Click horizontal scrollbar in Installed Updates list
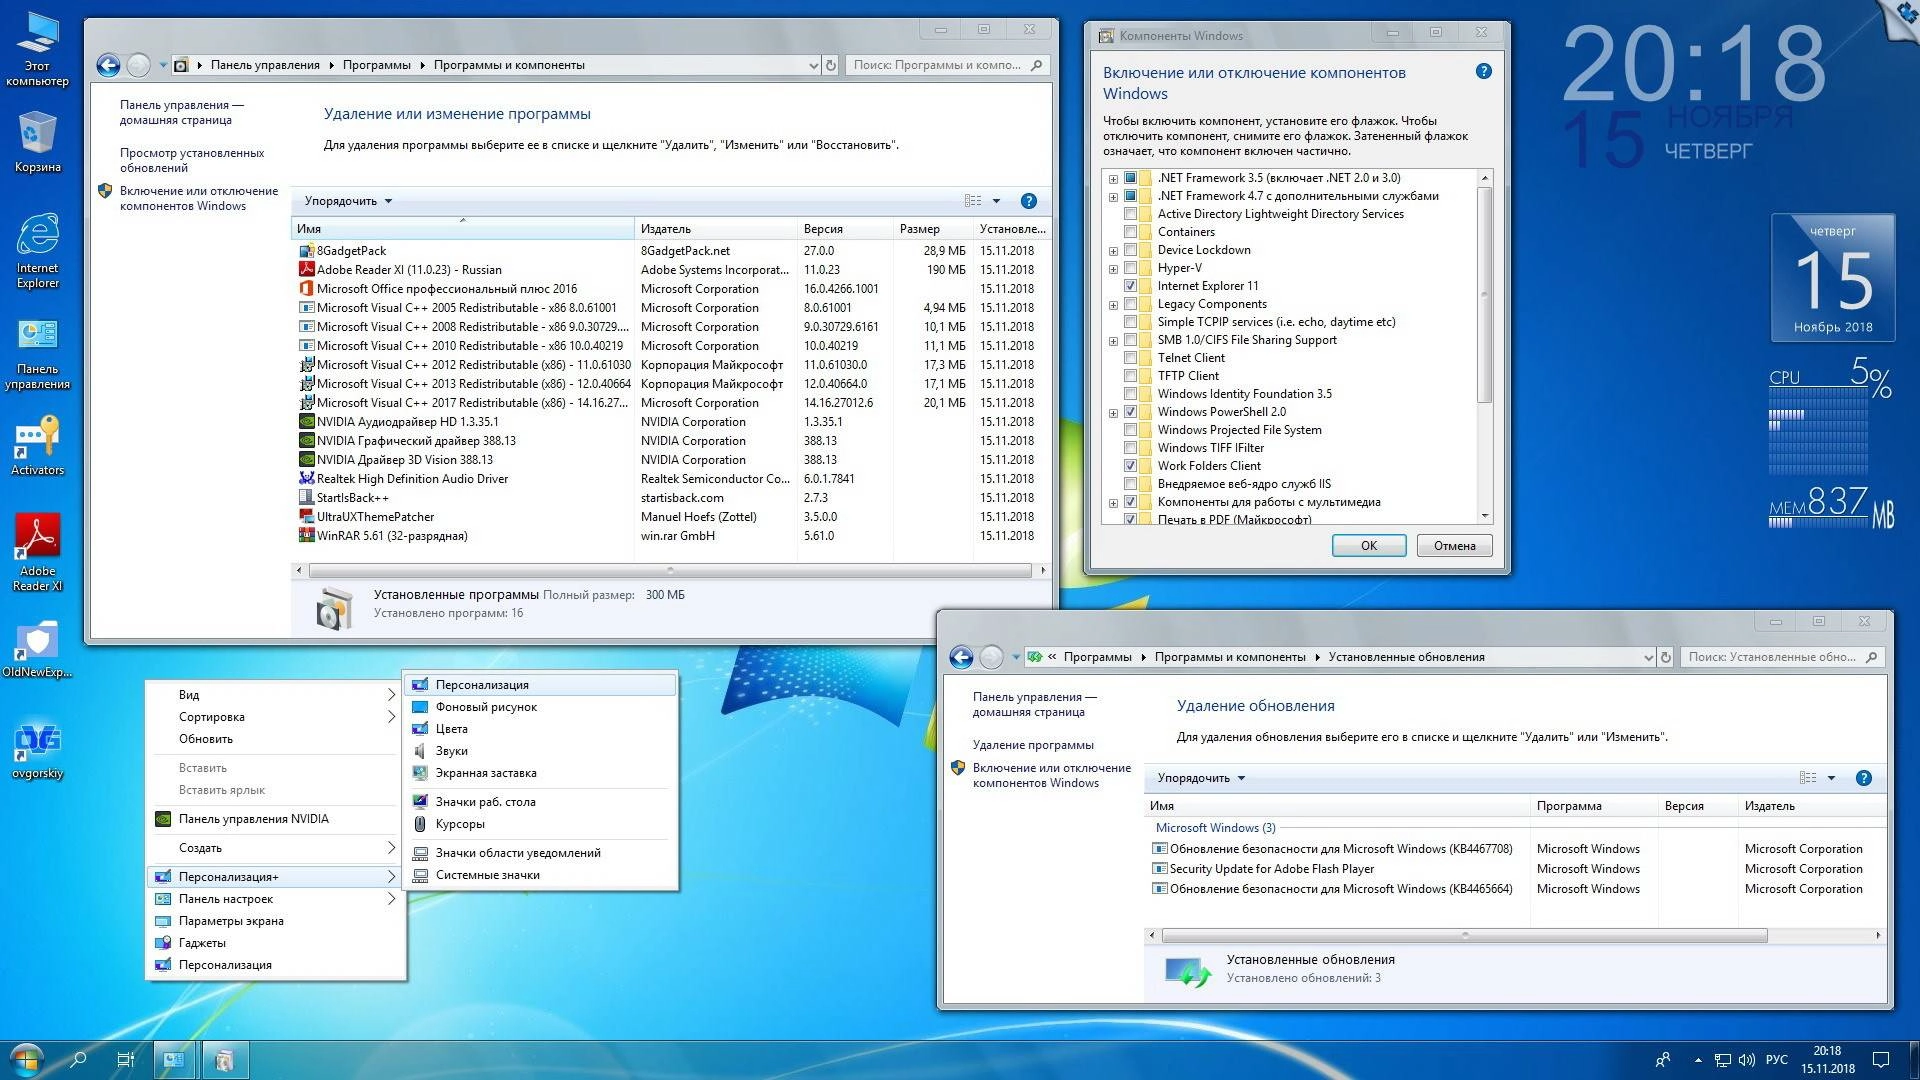 pyautogui.click(x=1464, y=936)
